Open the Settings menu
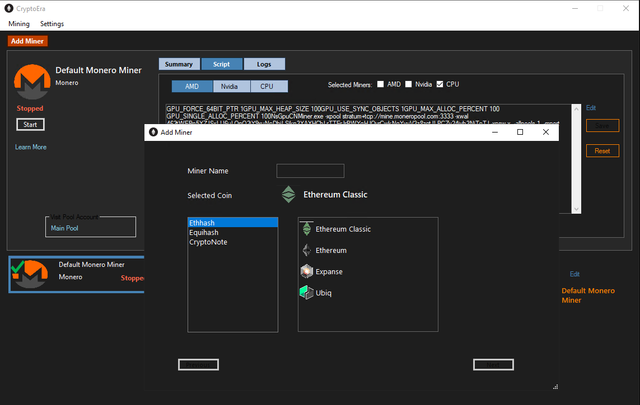This screenshot has height=405, width=640. tap(52, 24)
